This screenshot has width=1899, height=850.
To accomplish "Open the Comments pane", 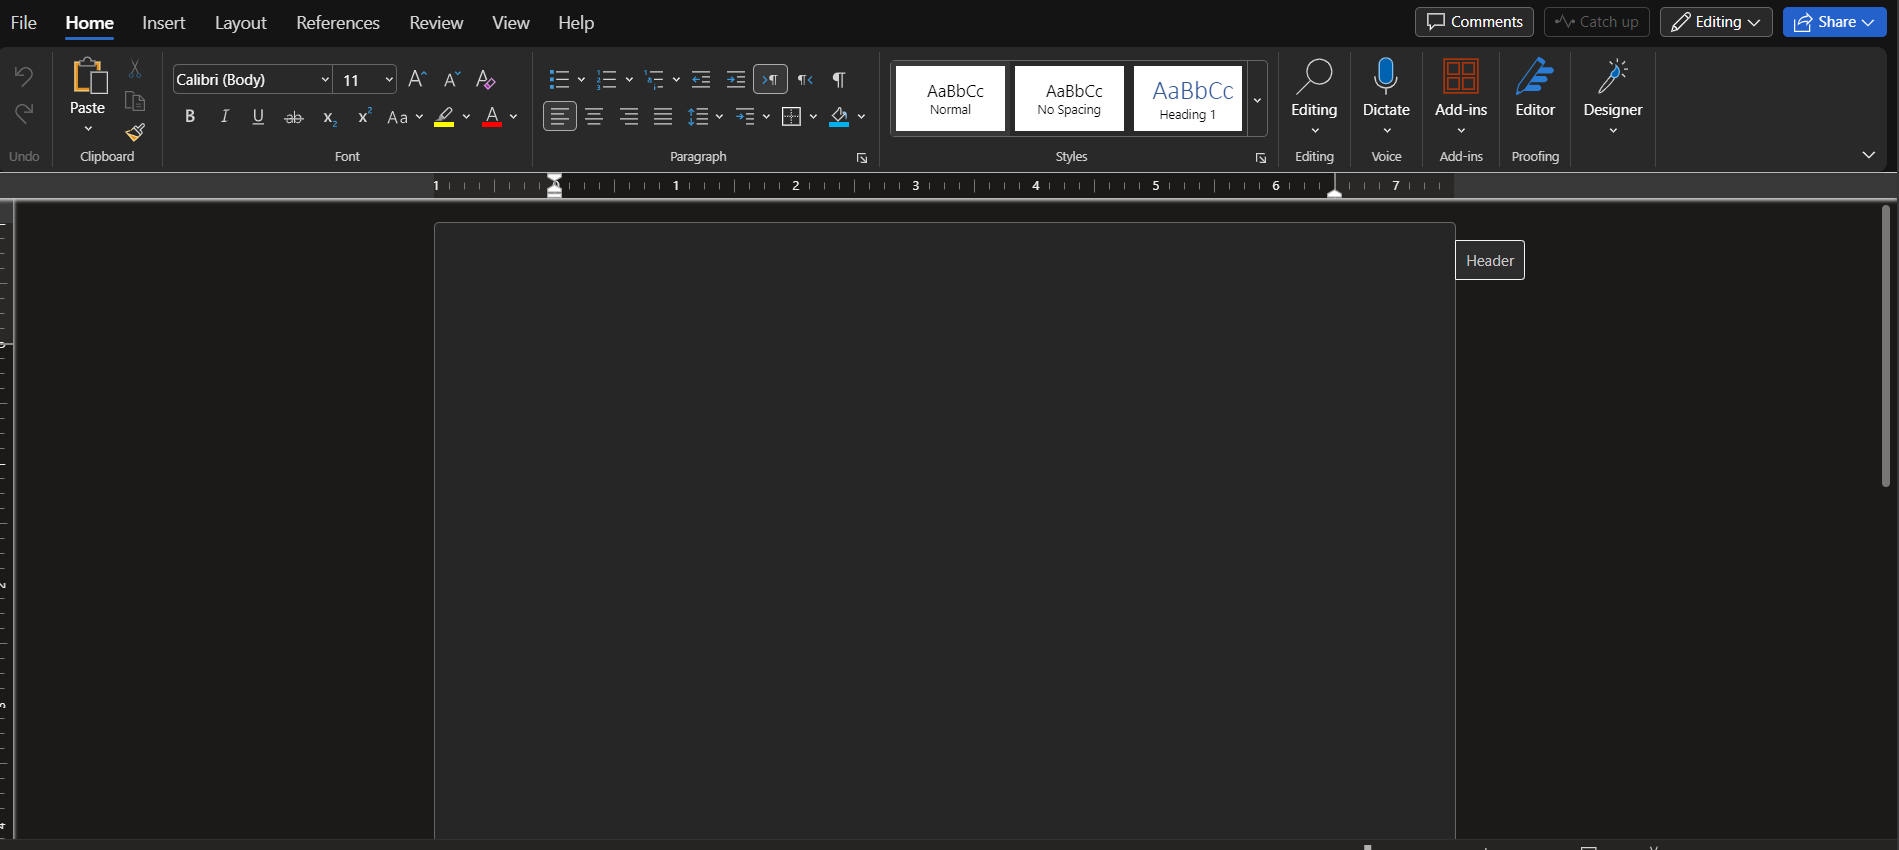I will point(1474,22).
